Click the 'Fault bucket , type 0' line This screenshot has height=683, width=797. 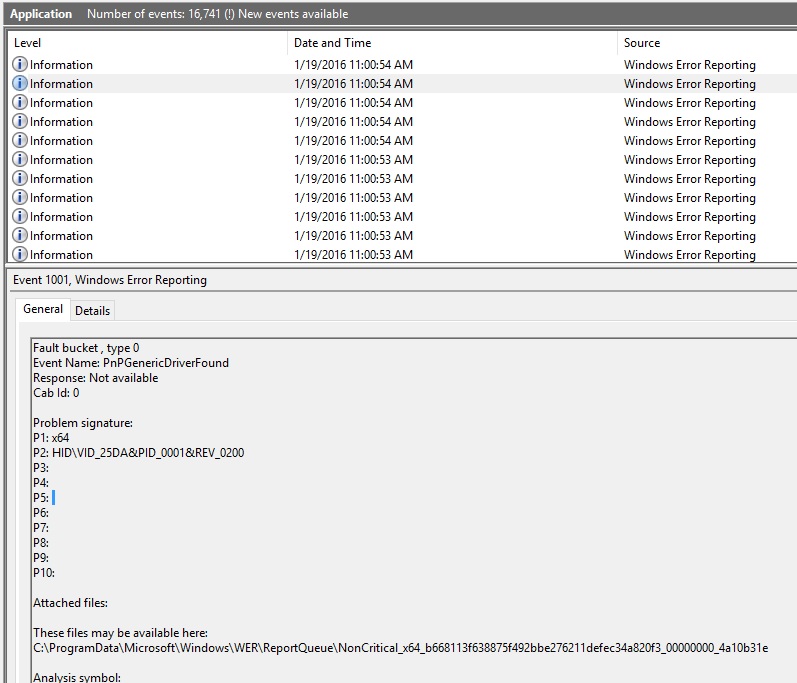86,348
